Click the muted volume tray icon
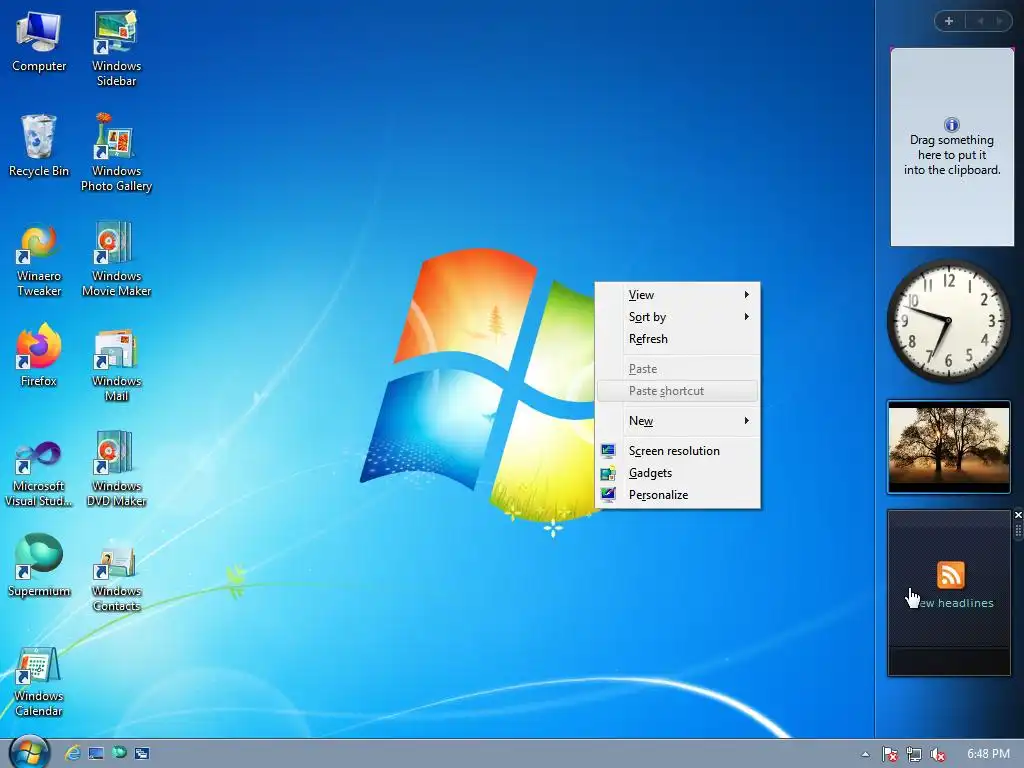The image size is (1024, 768). point(938,754)
